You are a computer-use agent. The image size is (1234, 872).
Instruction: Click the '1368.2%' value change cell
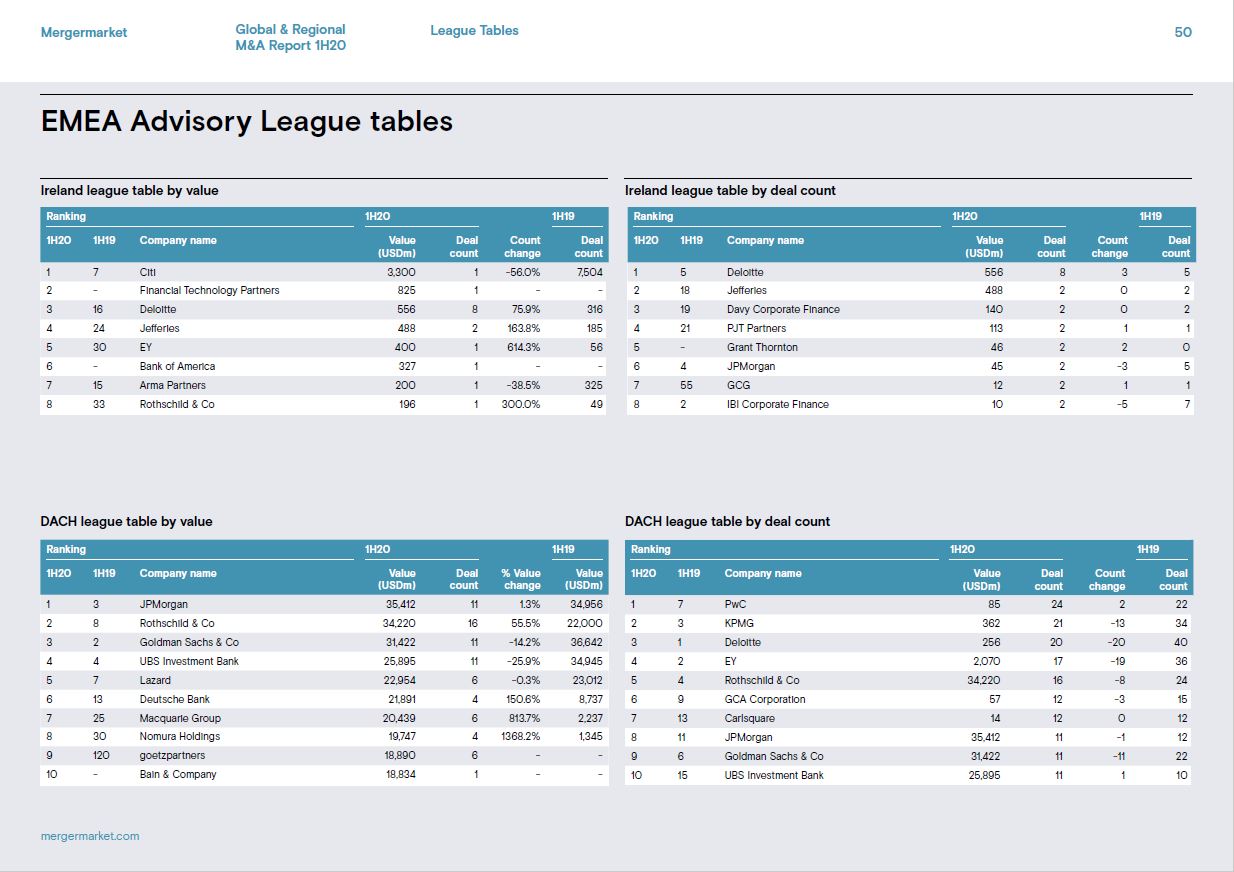[x=520, y=736]
